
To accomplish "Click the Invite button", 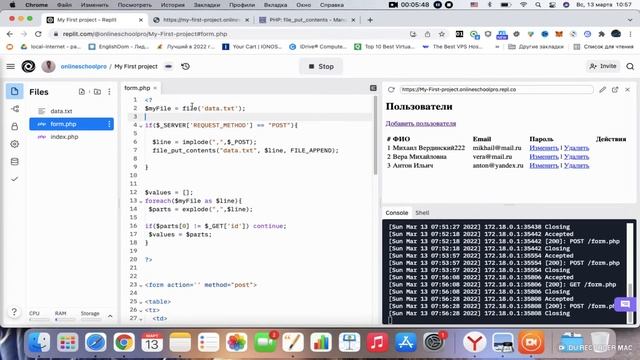I will [x=603, y=66].
